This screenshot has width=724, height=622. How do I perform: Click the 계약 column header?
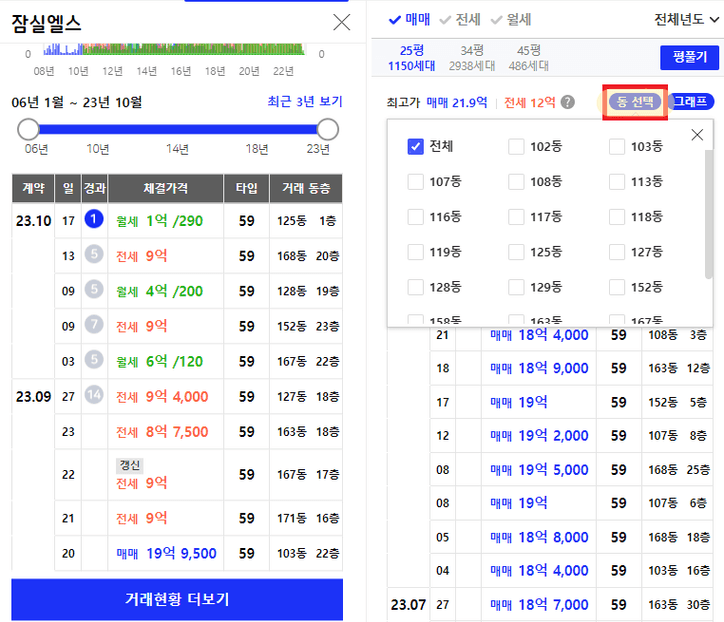pos(33,188)
